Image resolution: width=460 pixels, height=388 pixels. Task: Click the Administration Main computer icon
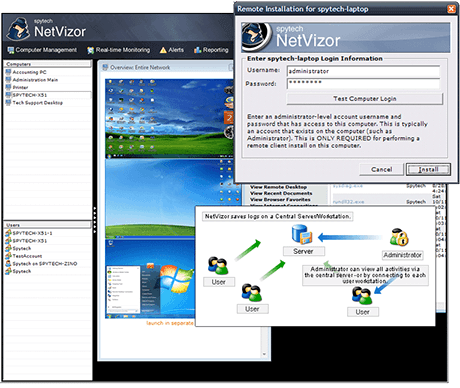pyautogui.click(x=8, y=80)
